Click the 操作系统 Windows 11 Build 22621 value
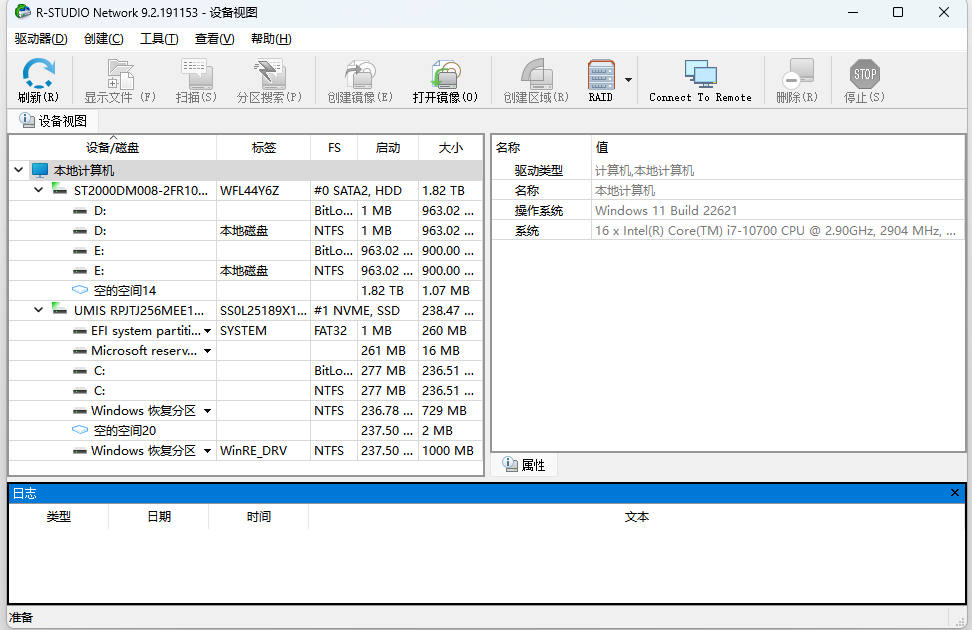This screenshot has width=972, height=630. tap(666, 211)
